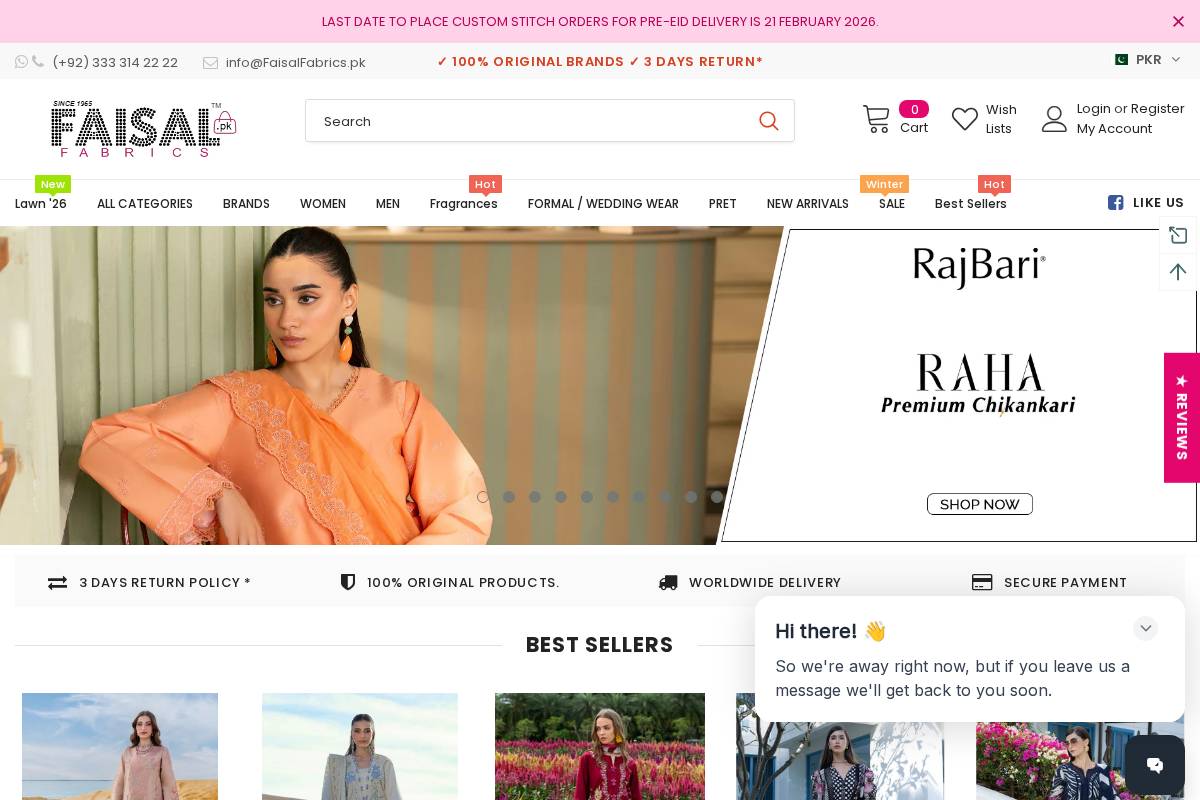
Task: Open My Account user icon
Action: [1054, 118]
